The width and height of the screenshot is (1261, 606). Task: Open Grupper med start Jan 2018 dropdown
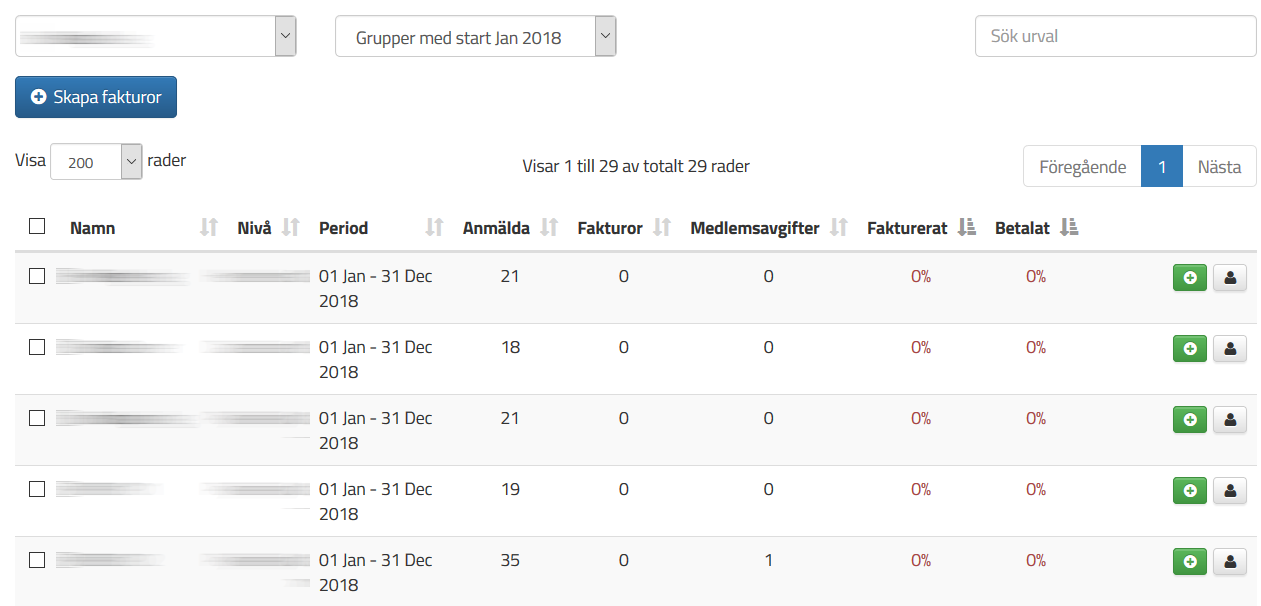pyautogui.click(x=476, y=37)
